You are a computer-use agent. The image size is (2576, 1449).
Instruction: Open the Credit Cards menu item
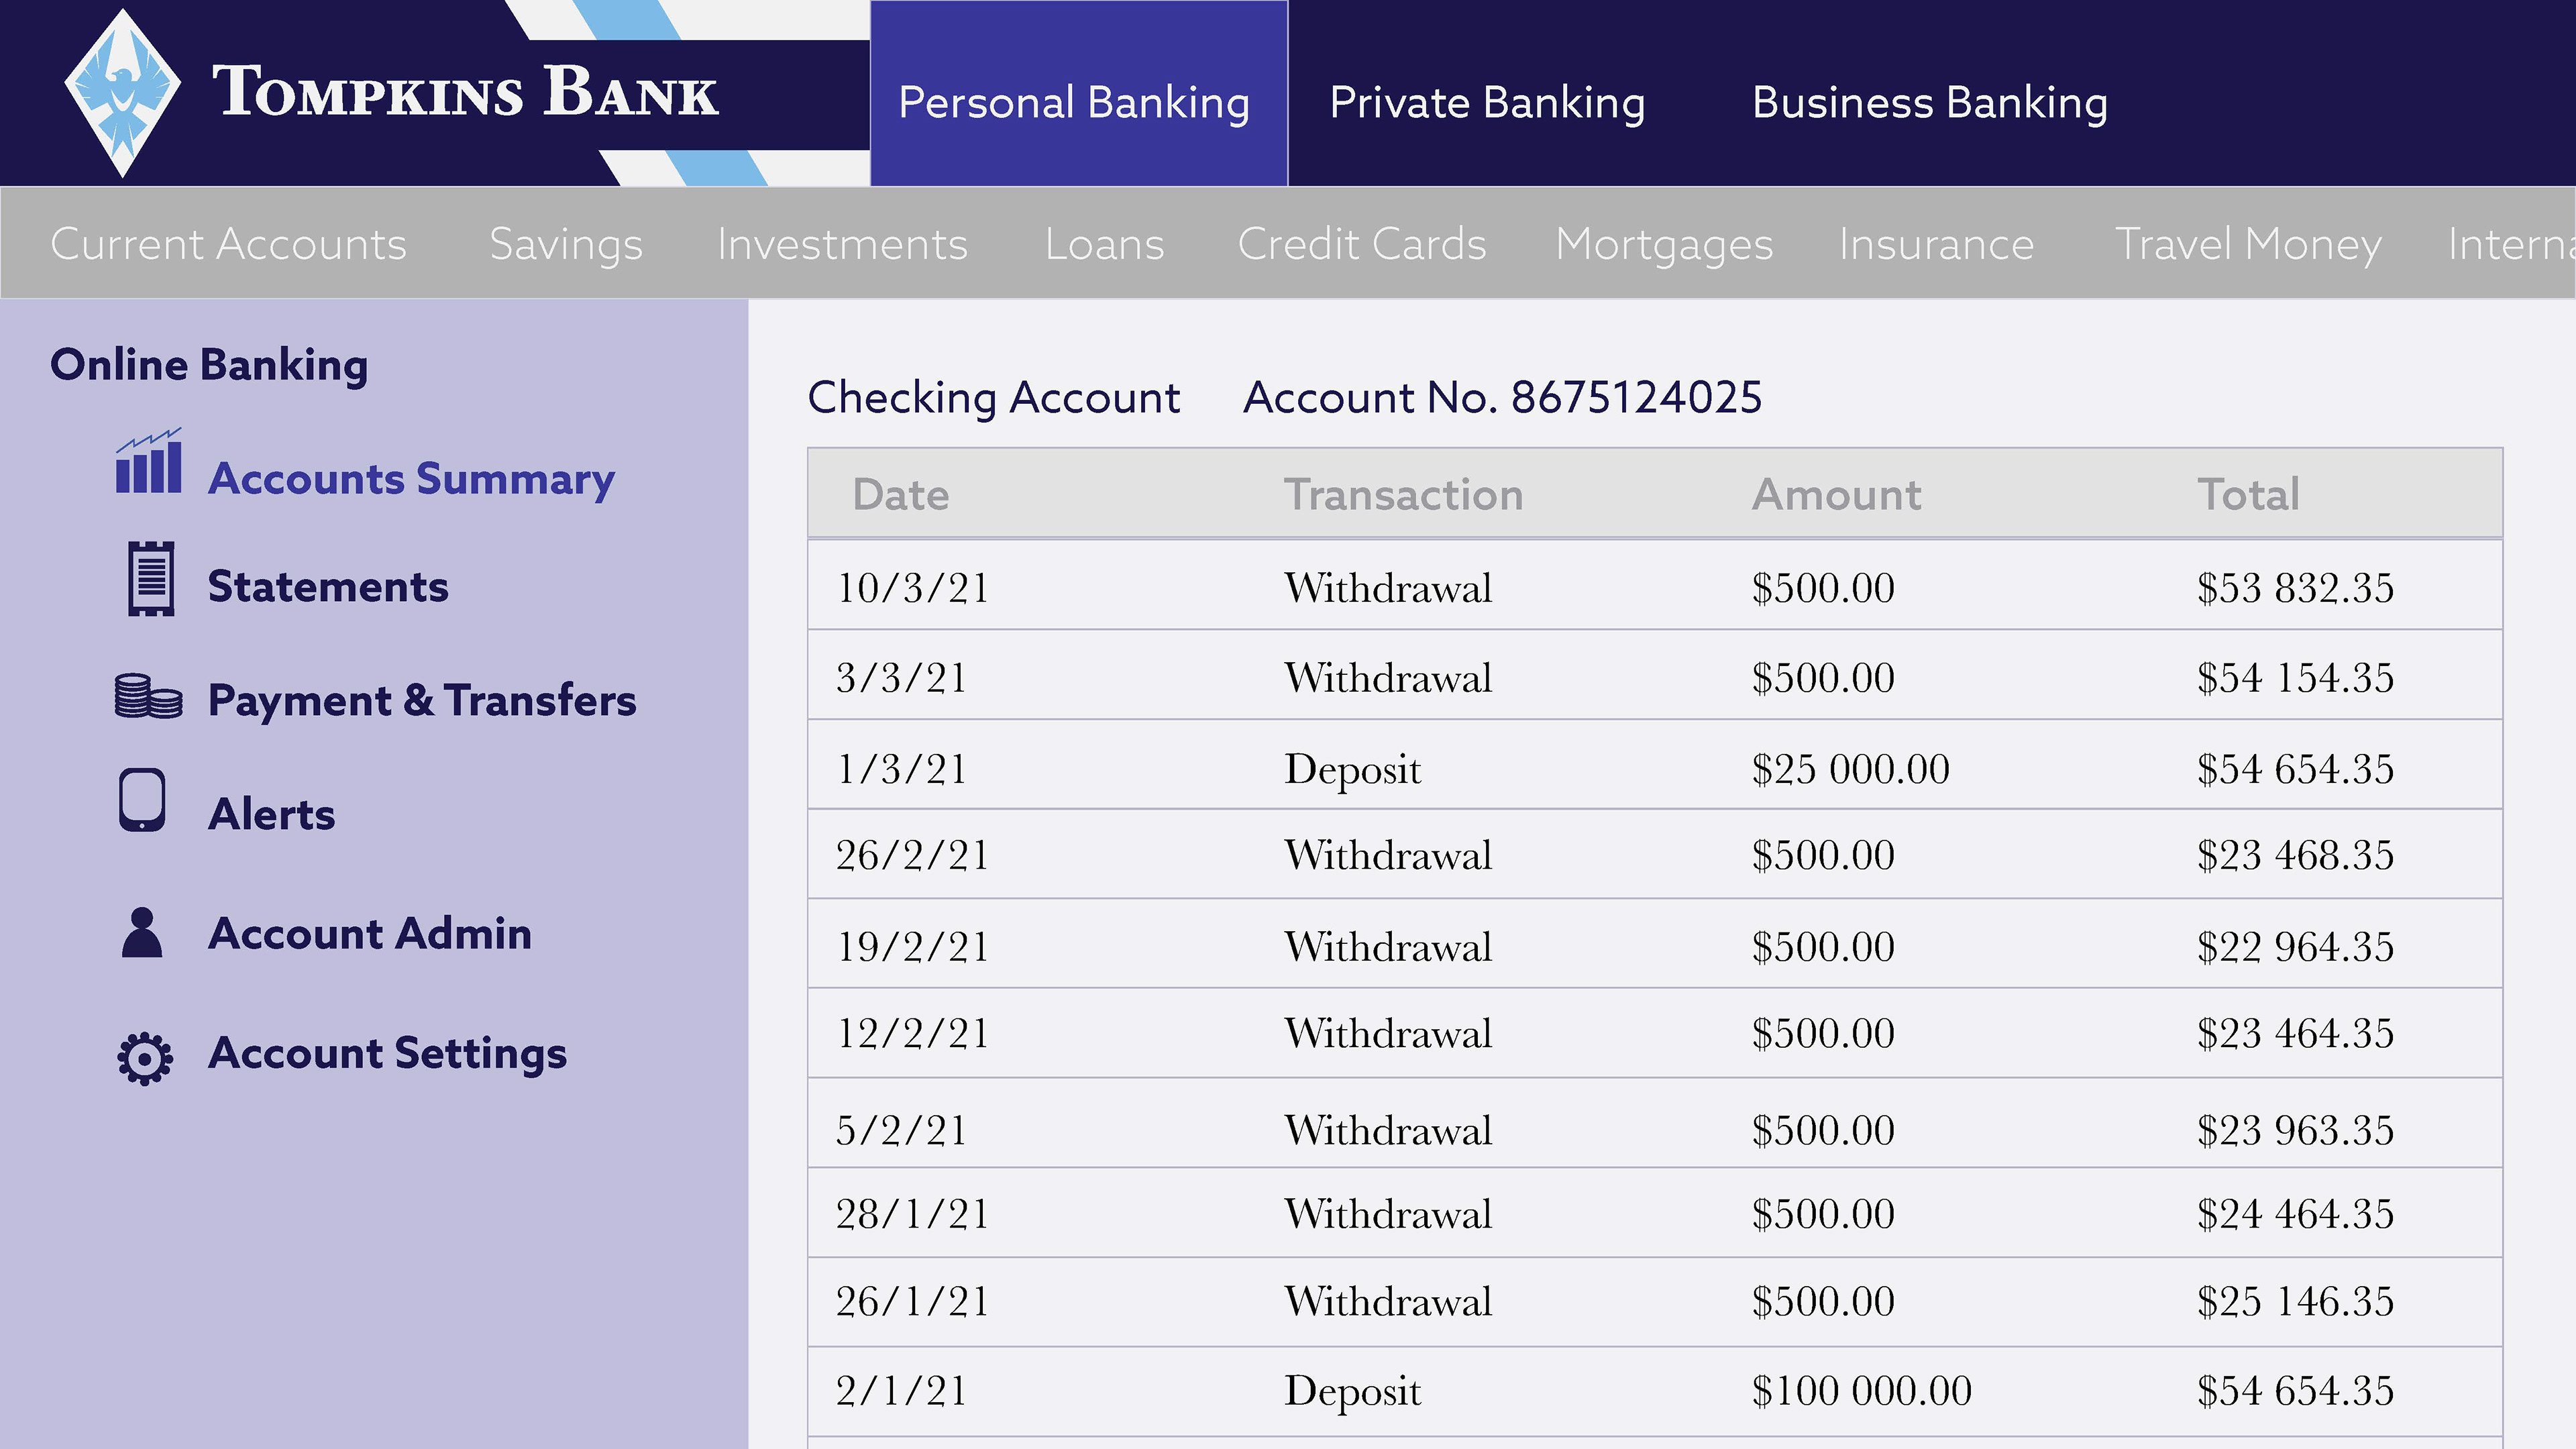[x=1362, y=244]
